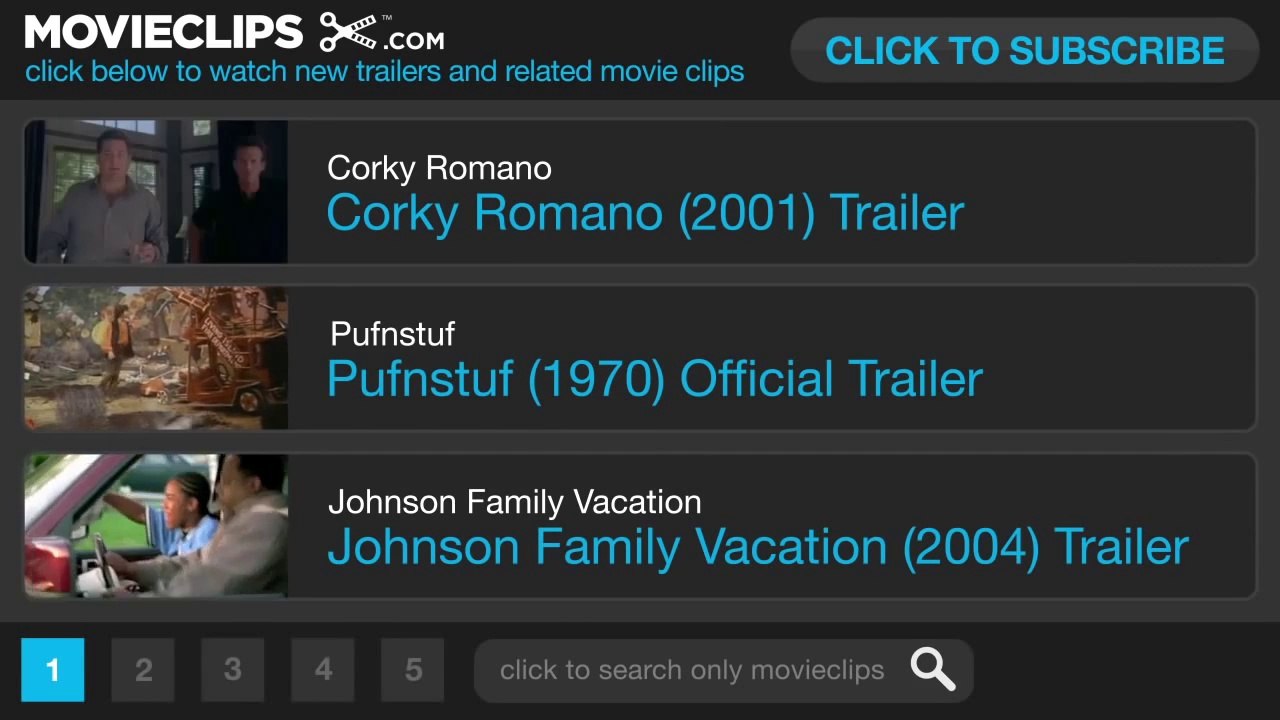Click the Corky Romano (2001) Trailer link

pyautogui.click(x=645, y=213)
